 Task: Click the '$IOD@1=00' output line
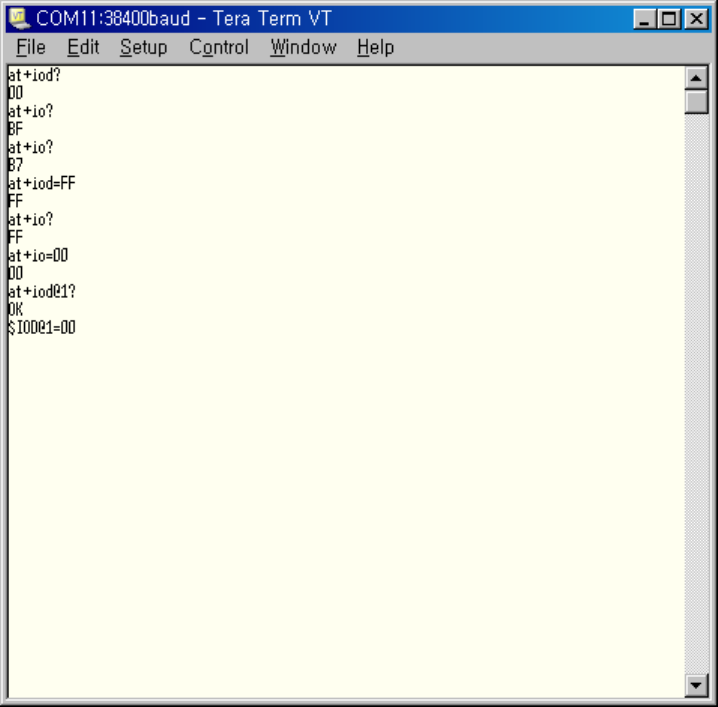[x=42, y=327]
